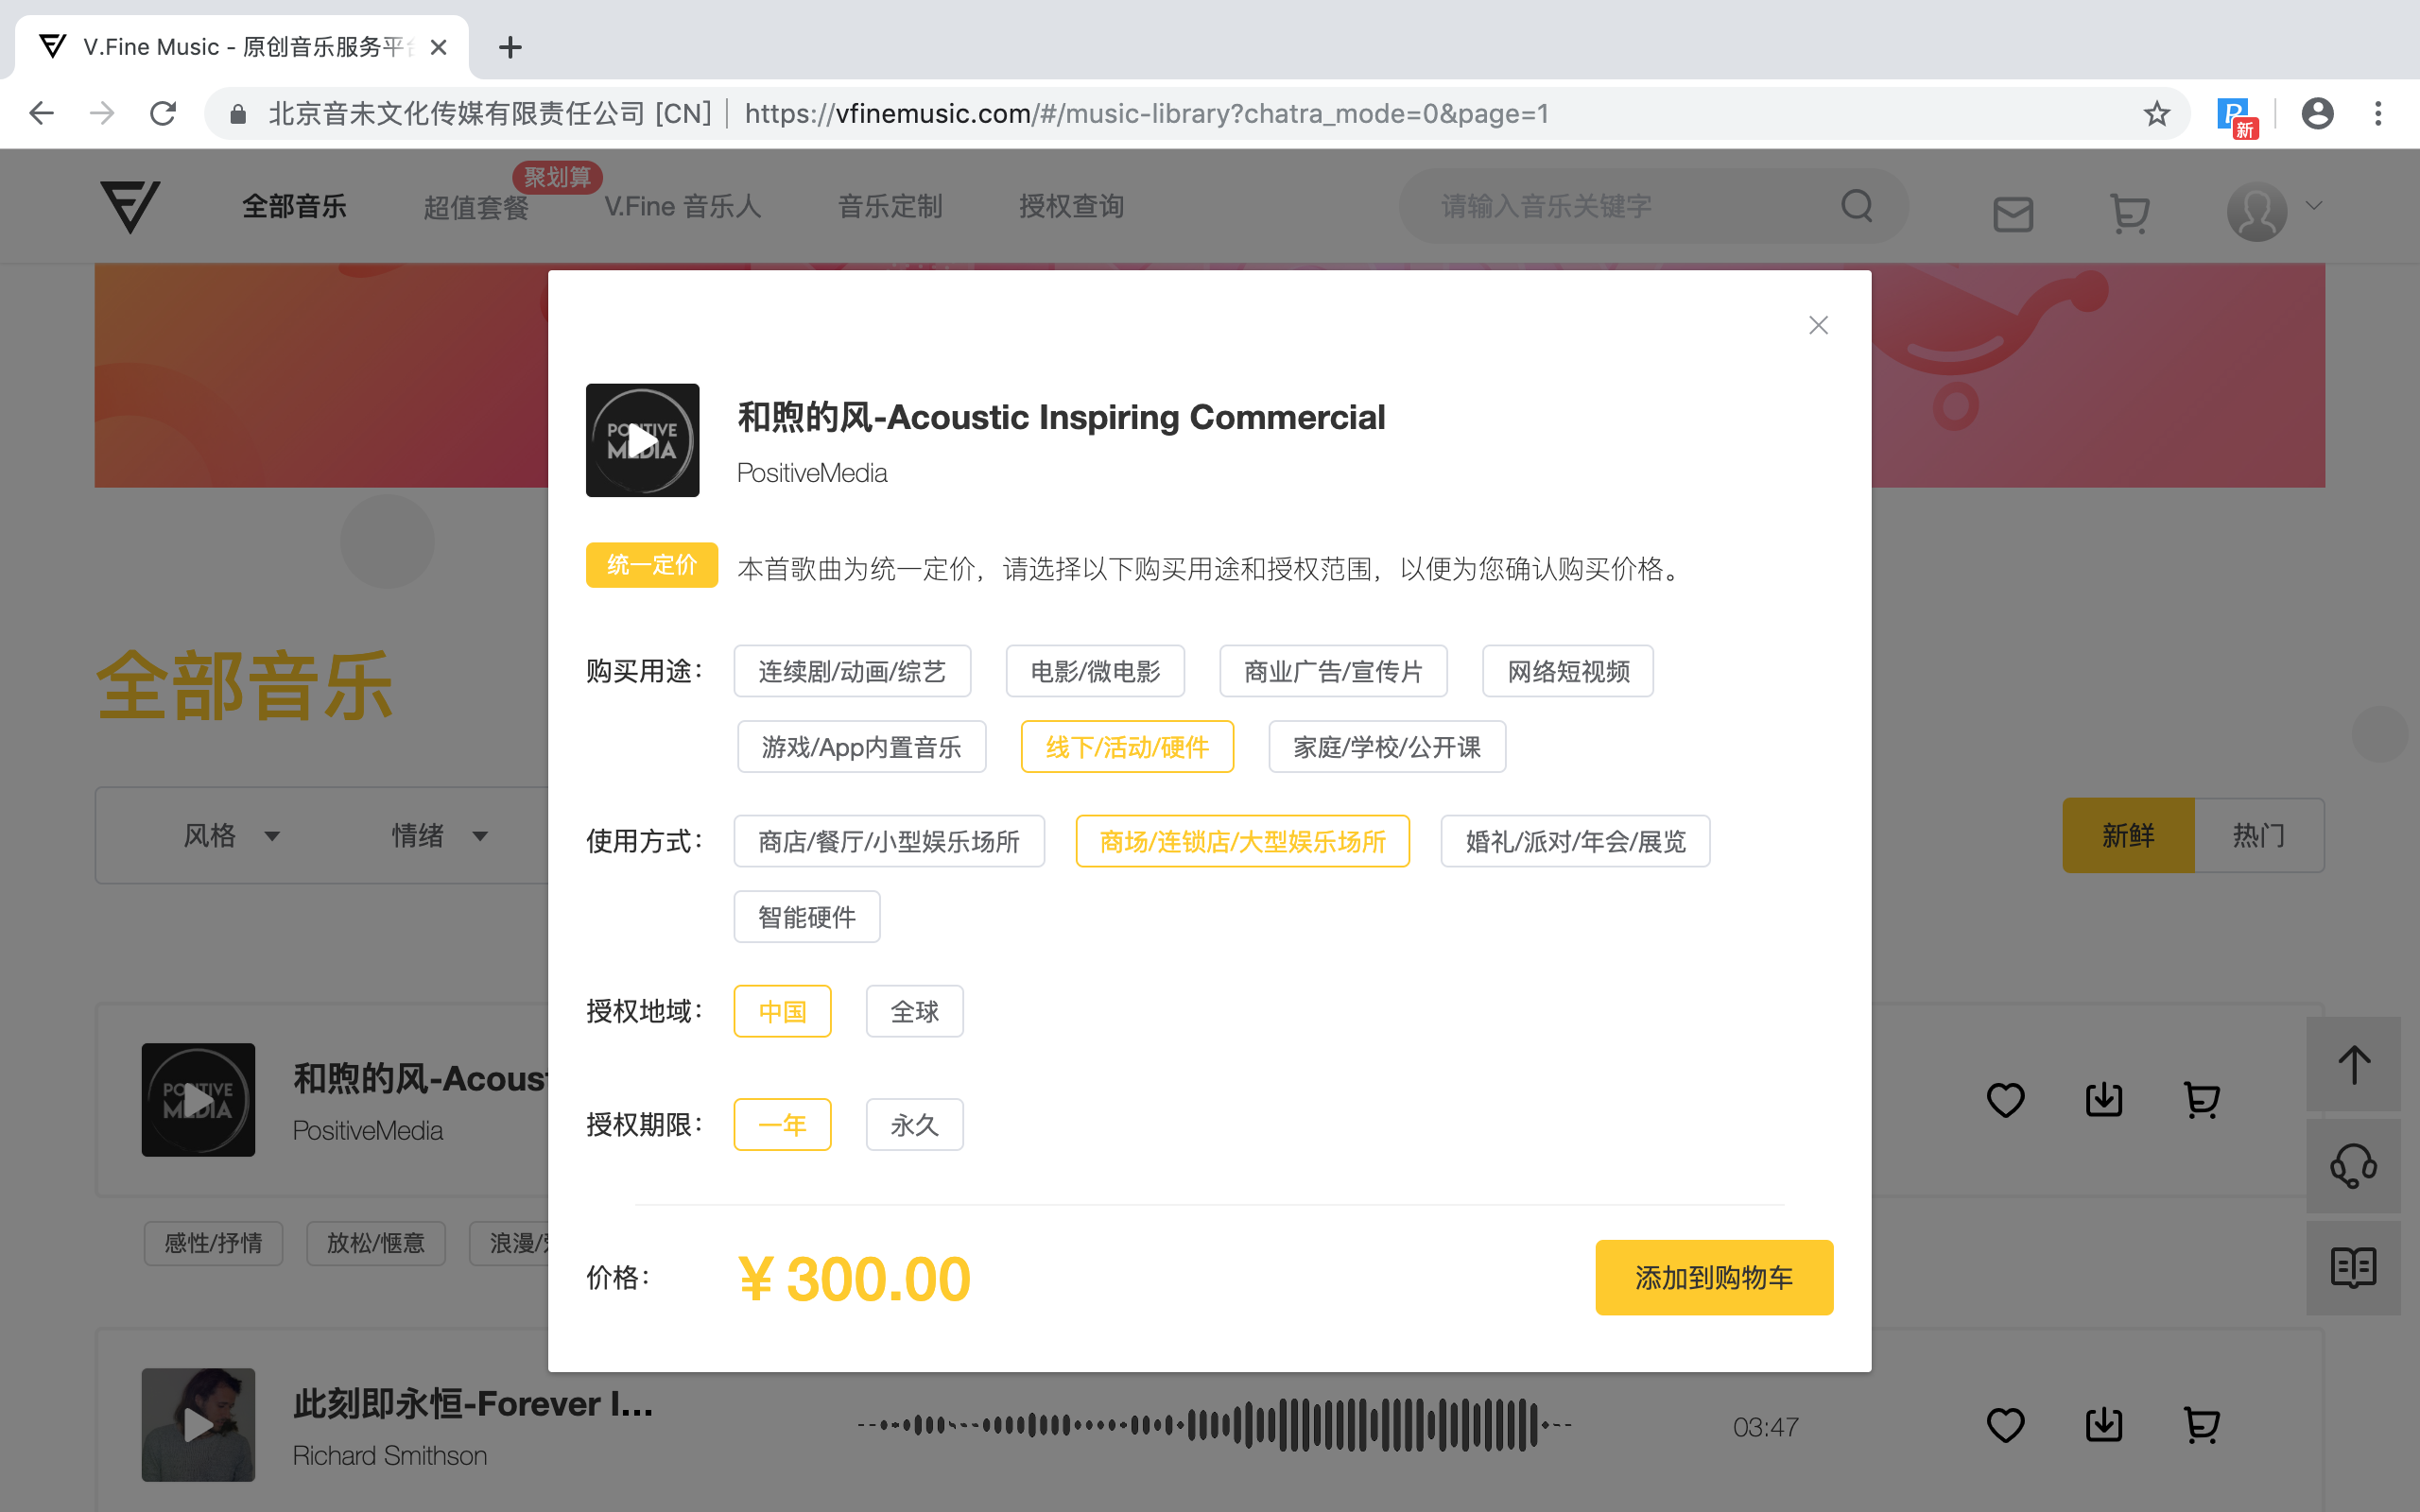The image size is (2420, 1512).
Task: Favorite the Forever track with heart icon
Action: (x=2005, y=1424)
